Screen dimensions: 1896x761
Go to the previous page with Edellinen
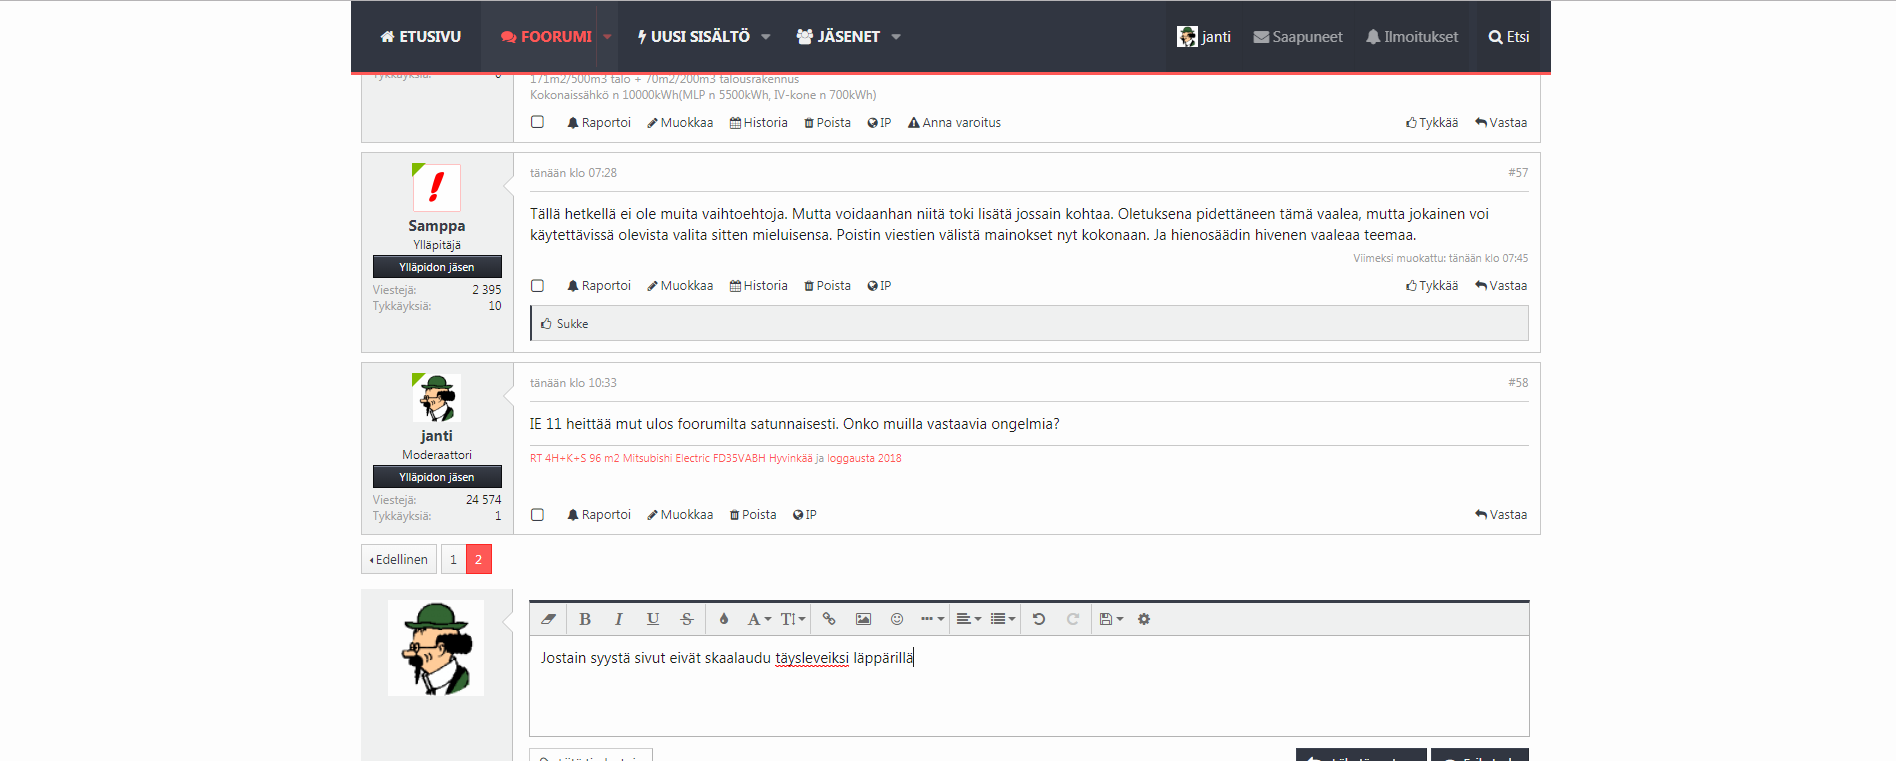[x=399, y=559]
